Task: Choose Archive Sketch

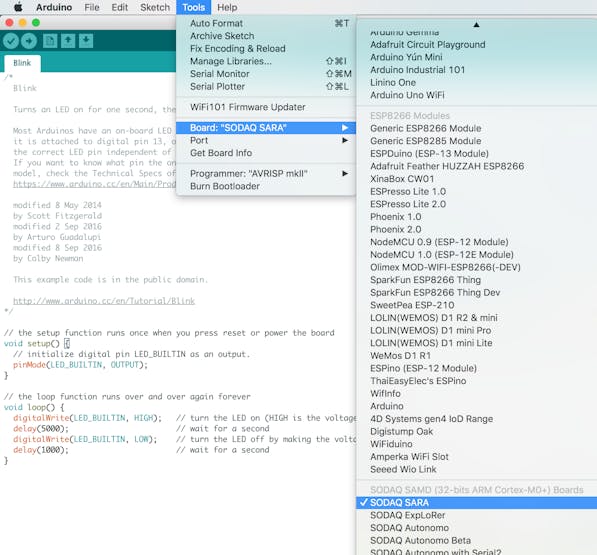Action: (266, 36)
